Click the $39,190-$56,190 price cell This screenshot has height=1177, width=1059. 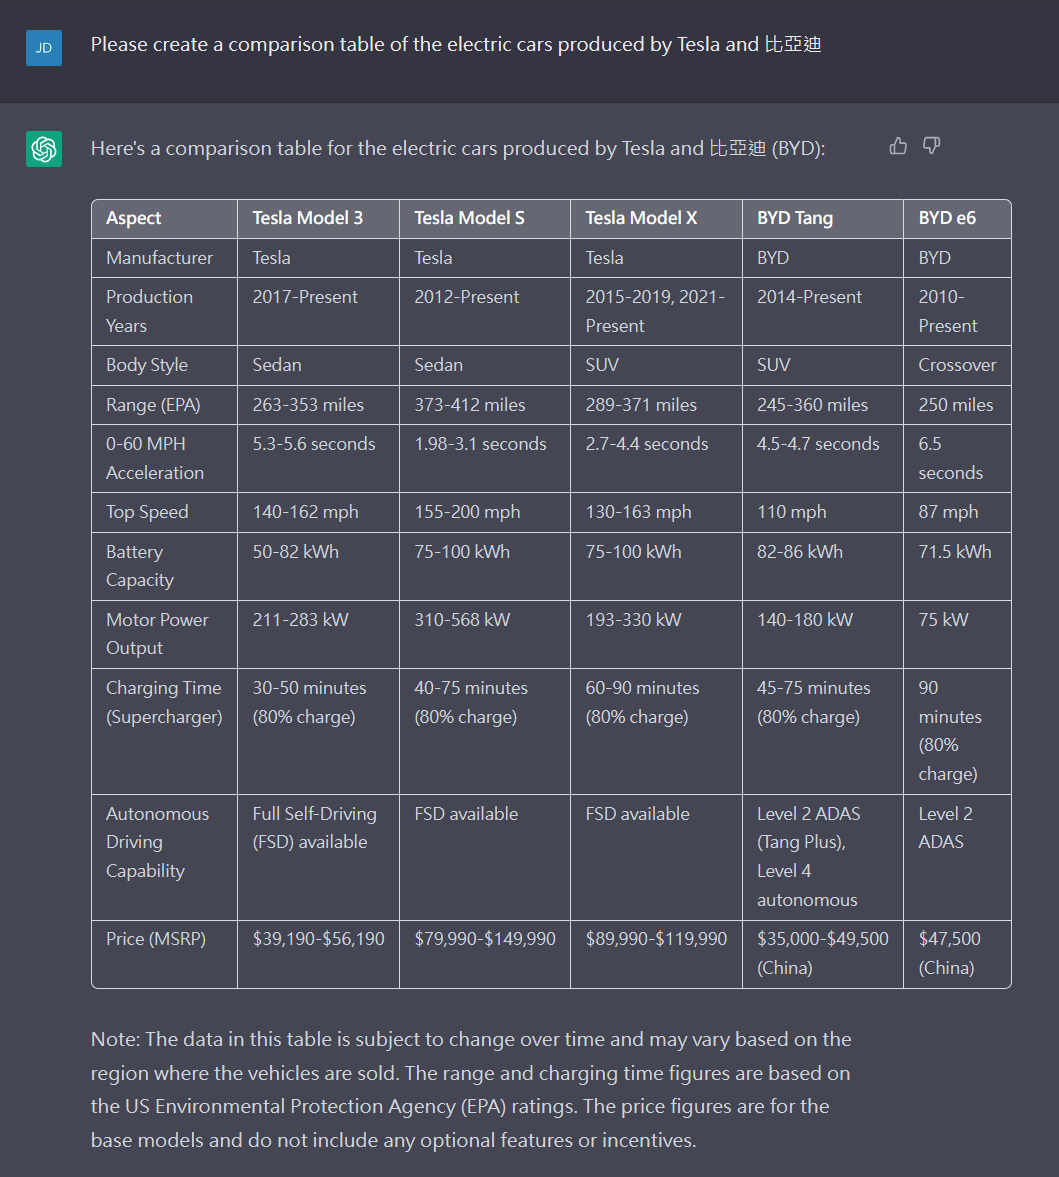tap(318, 939)
